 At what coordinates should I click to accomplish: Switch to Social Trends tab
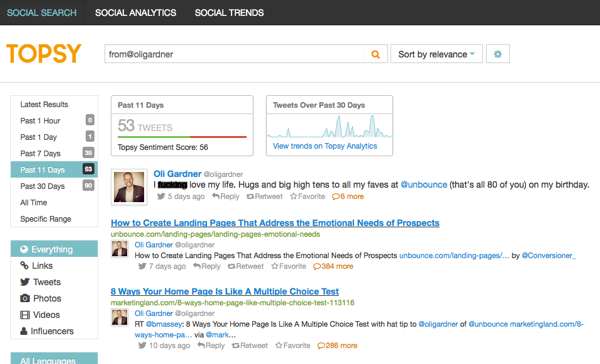coord(229,13)
